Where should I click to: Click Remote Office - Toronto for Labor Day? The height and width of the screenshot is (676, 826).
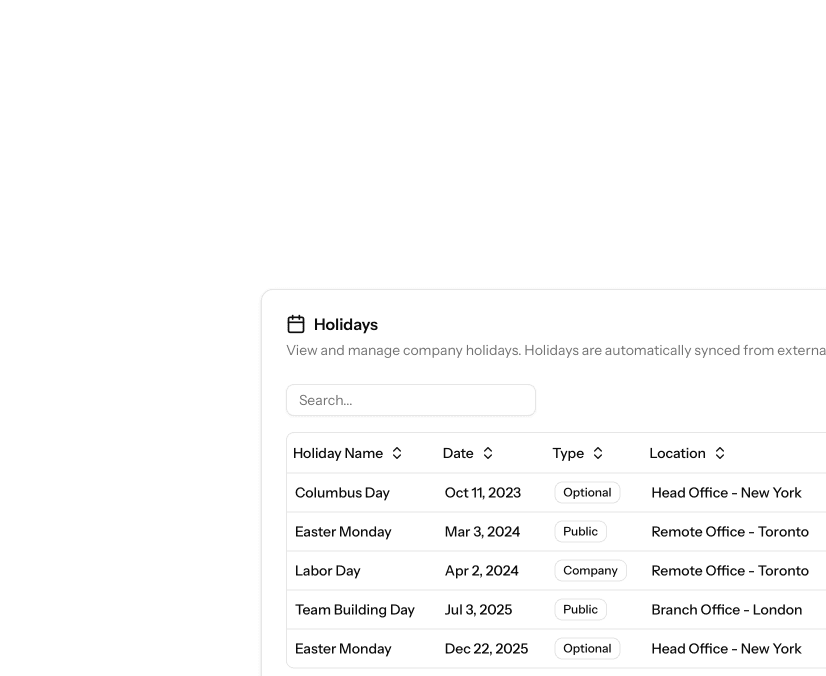730,571
